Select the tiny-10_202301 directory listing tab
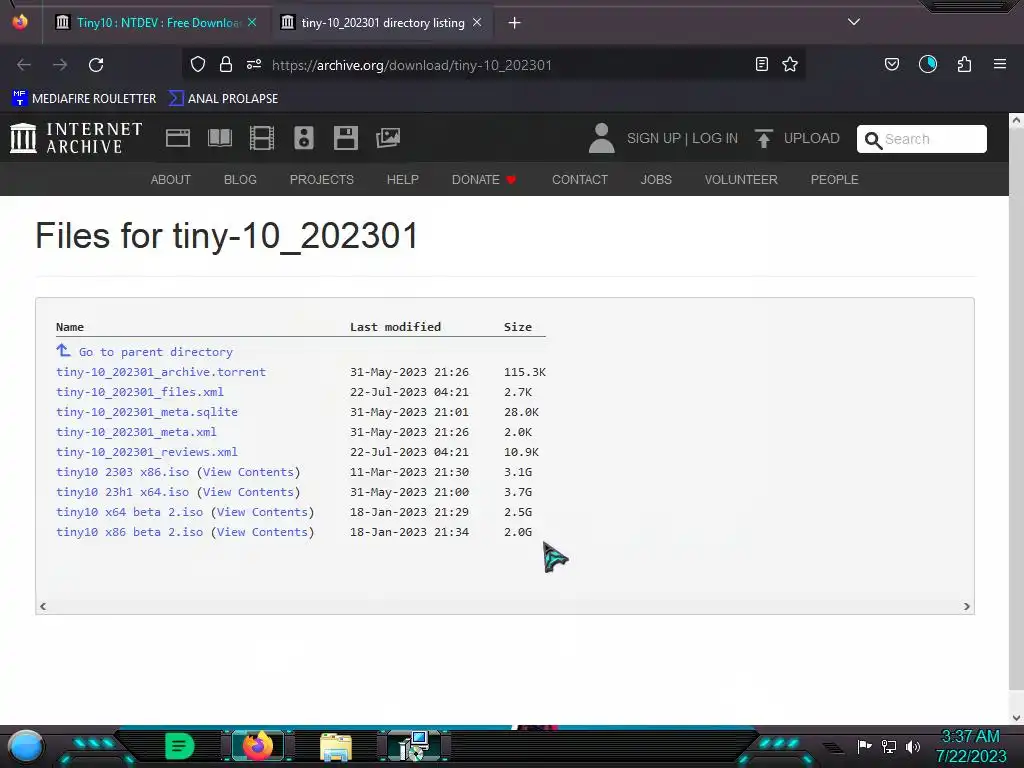Screen dimensions: 1024x768 [x=383, y=23]
